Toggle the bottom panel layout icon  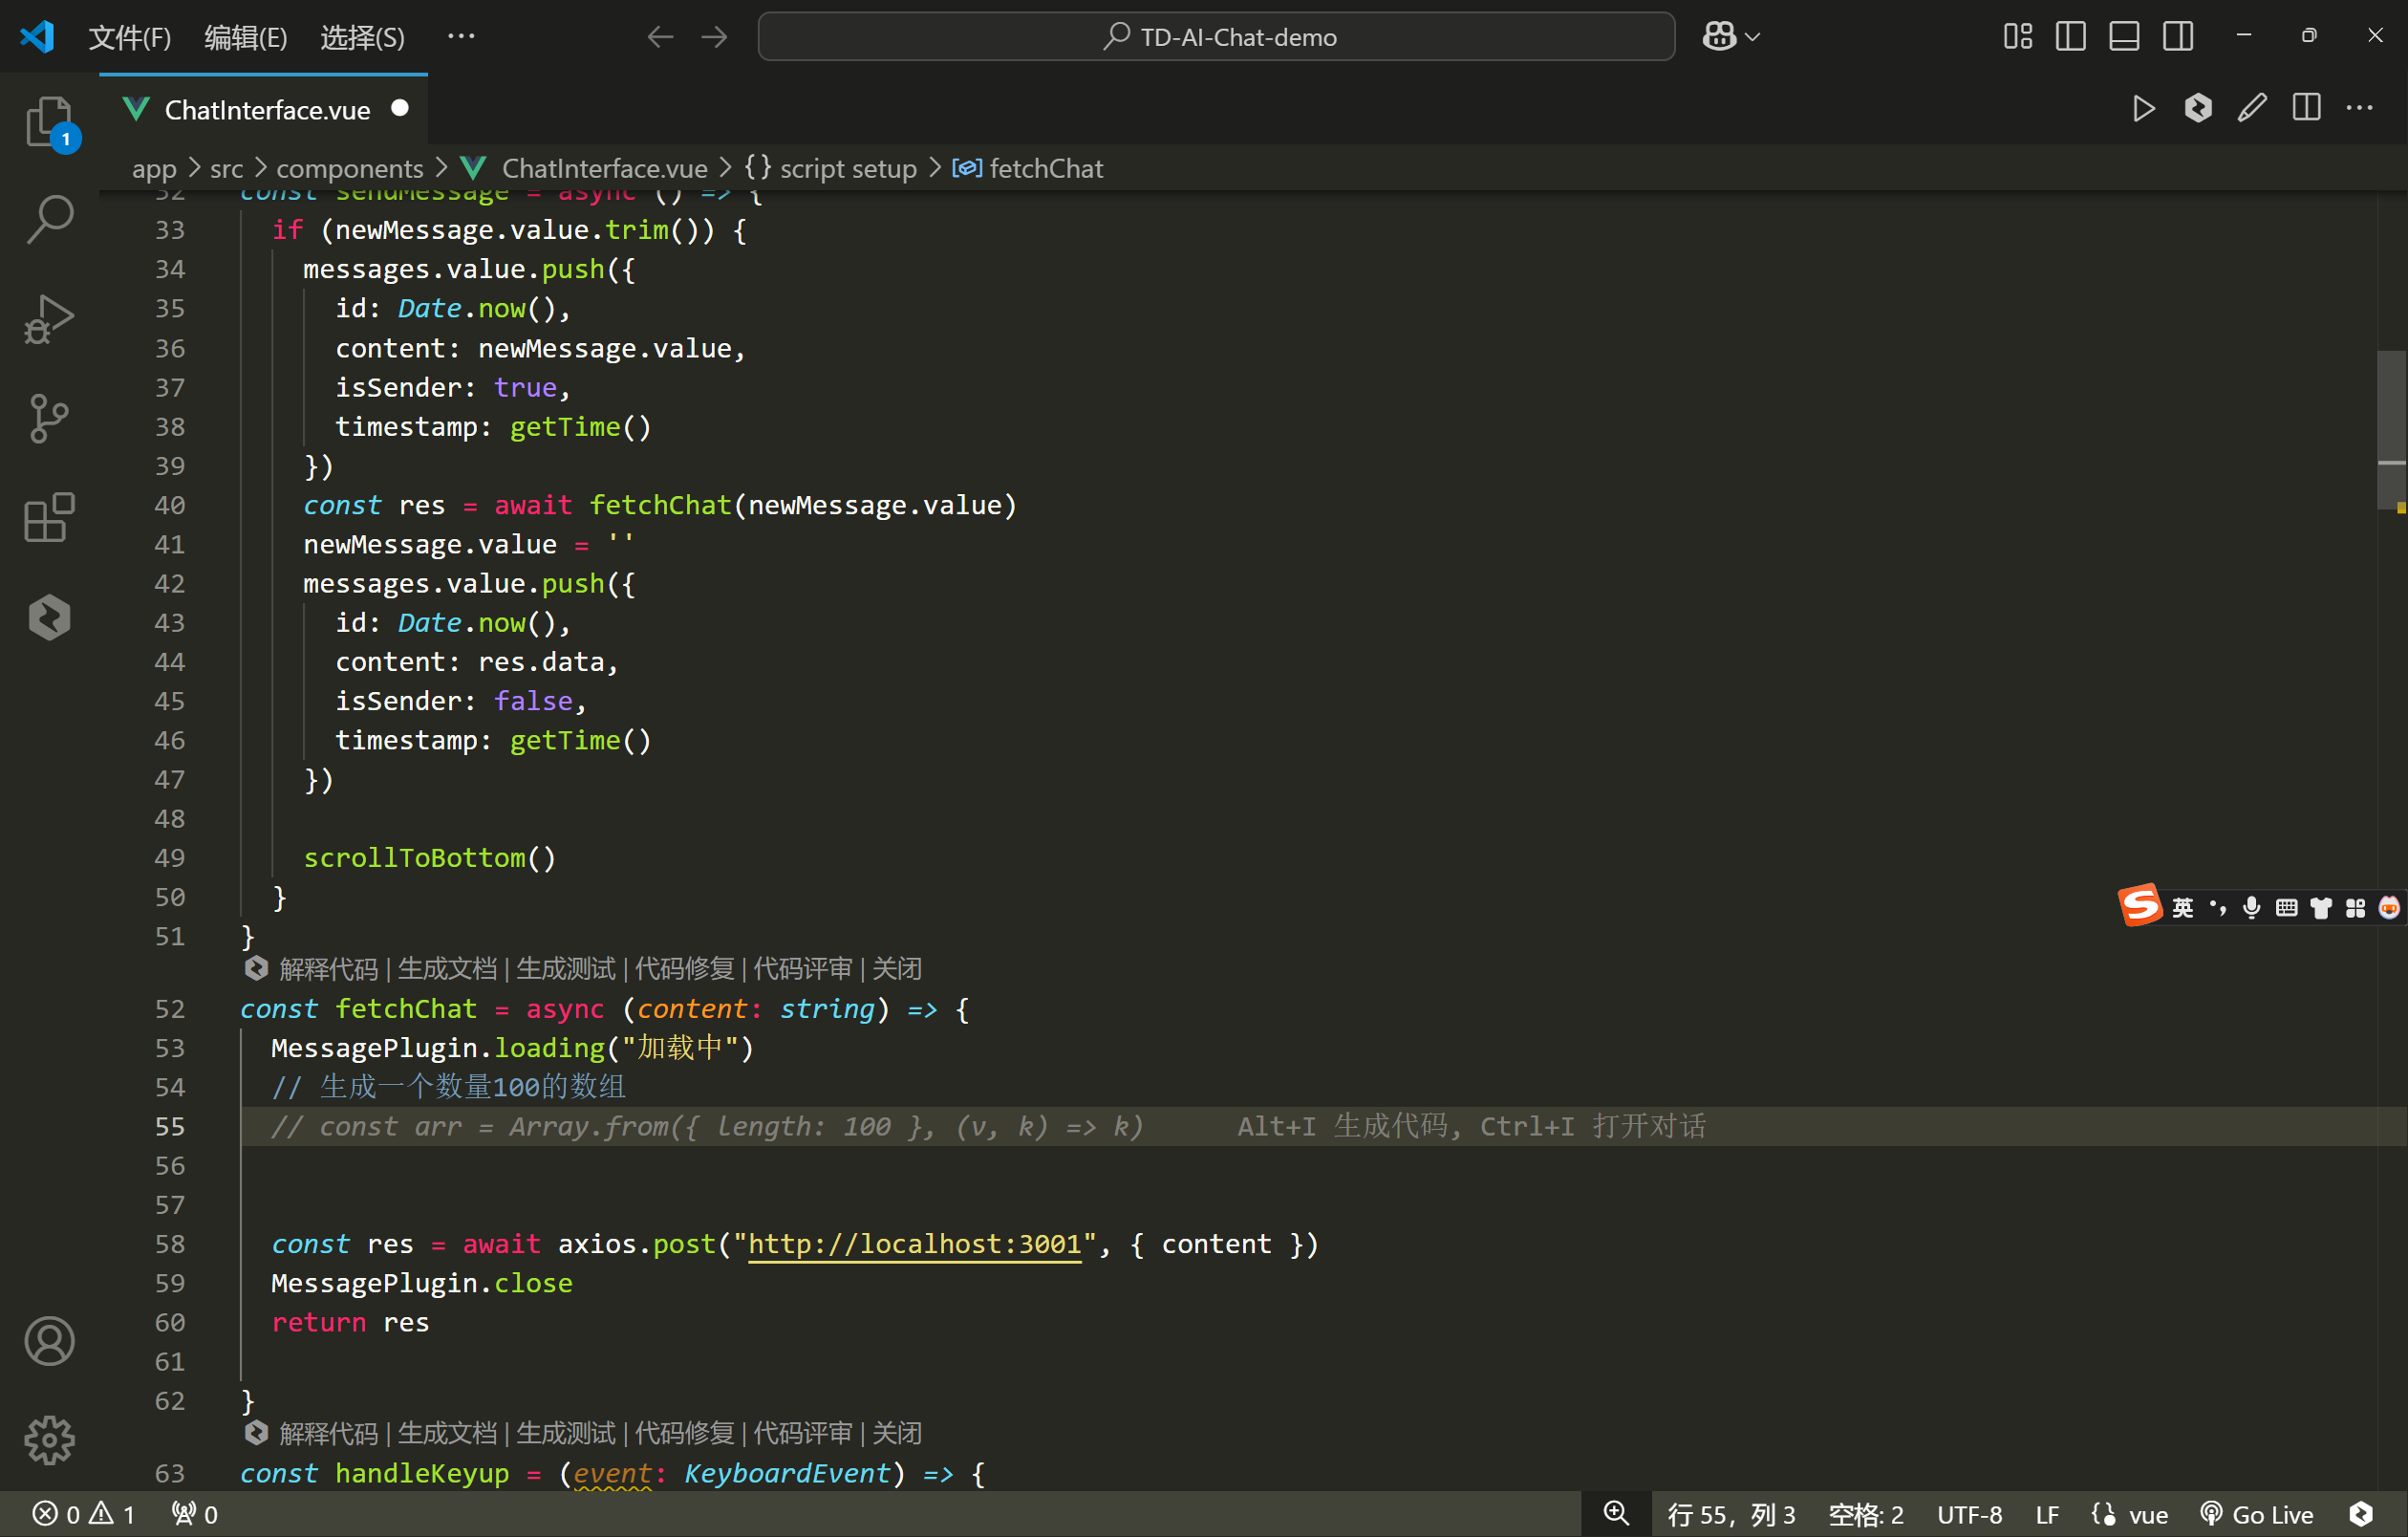(x=2124, y=37)
